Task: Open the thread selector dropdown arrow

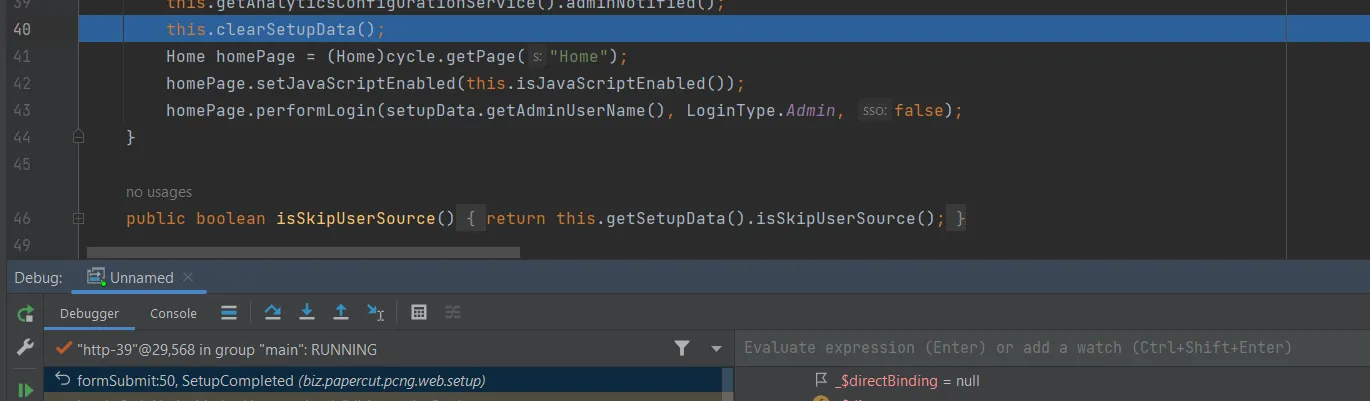Action: point(716,349)
